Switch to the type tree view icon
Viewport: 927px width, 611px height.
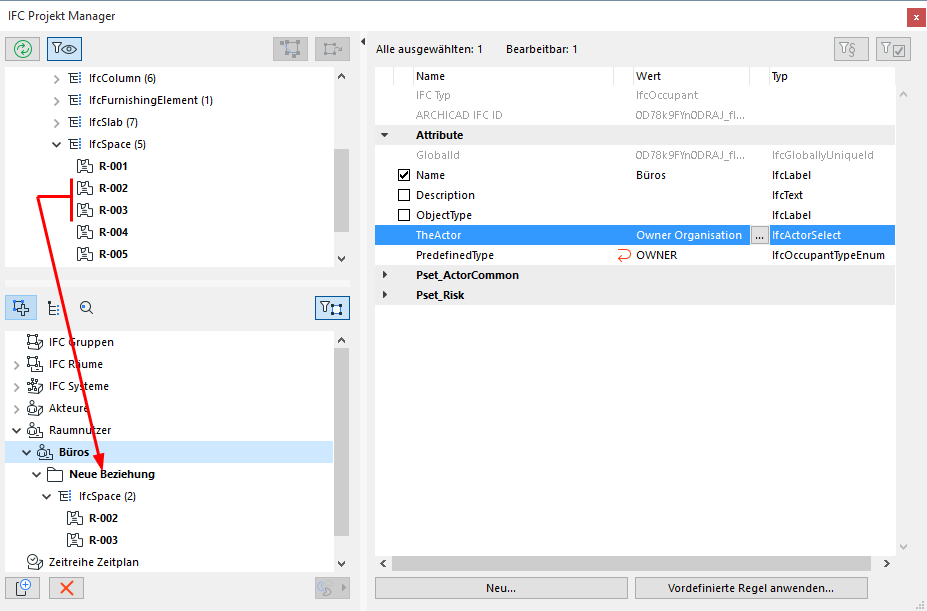(53, 308)
